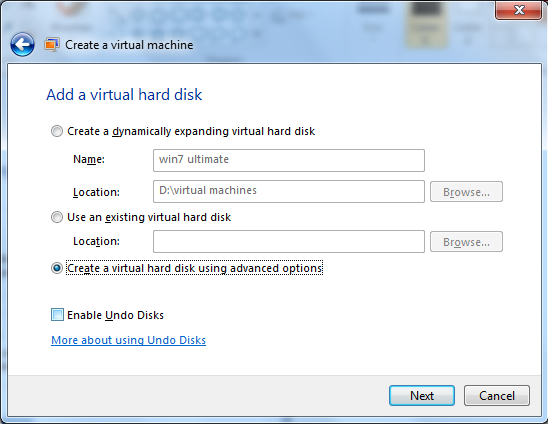Click the Add a virtual hard disk heading

[124, 95]
